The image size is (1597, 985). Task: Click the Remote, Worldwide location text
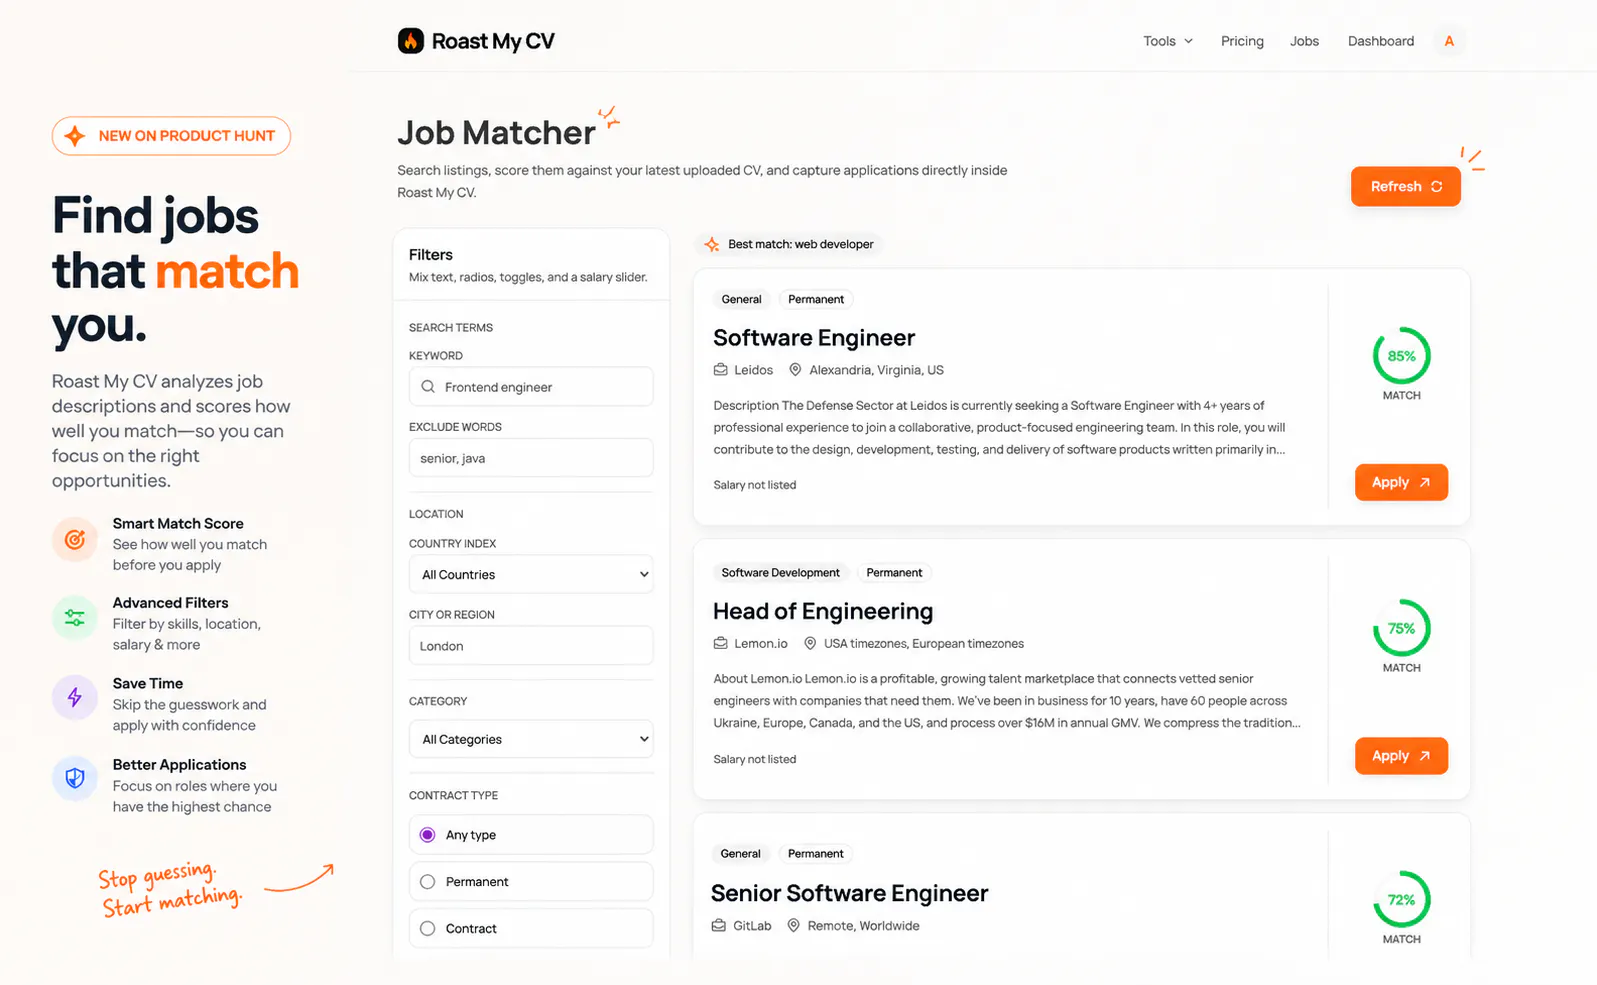863,926
